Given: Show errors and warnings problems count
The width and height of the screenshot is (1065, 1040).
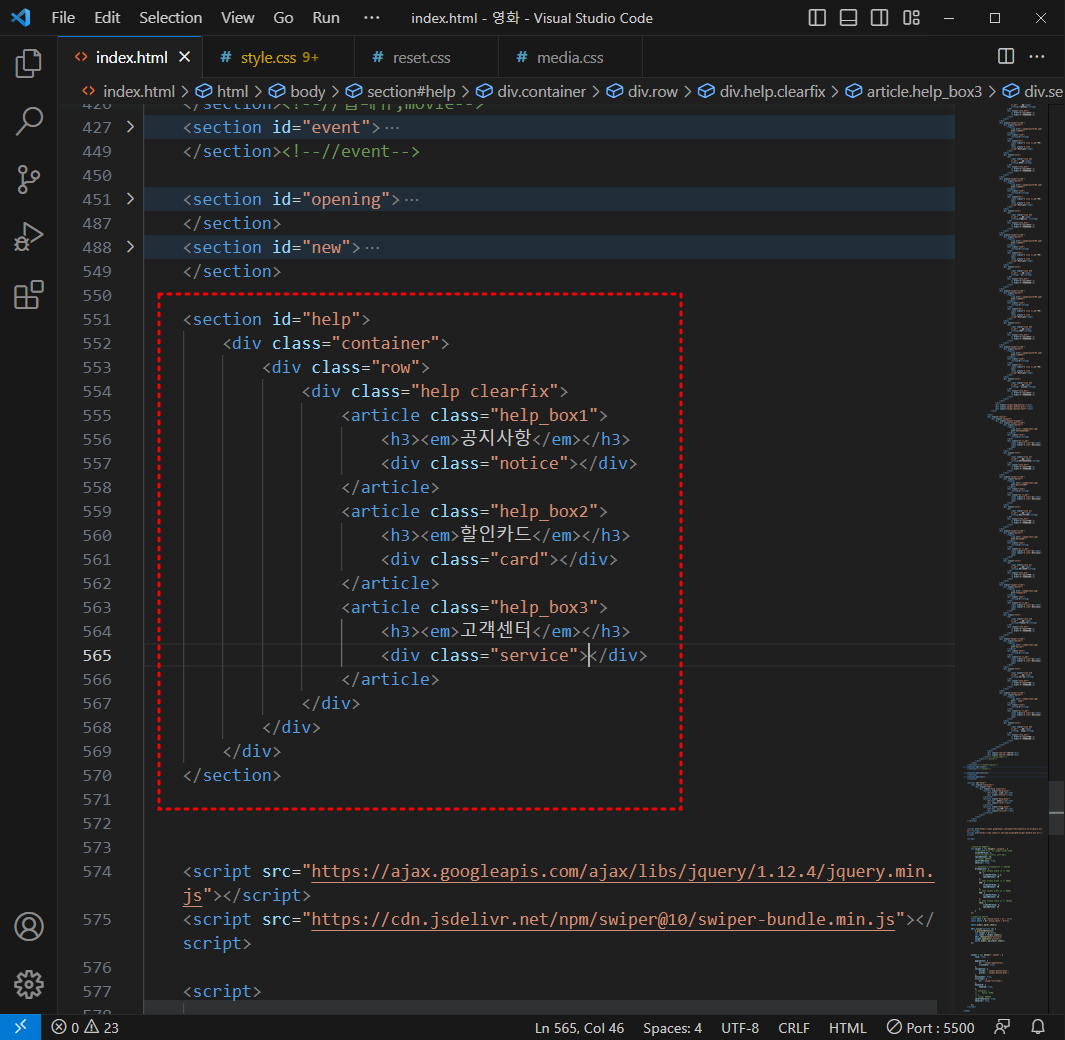Looking at the screenshot, I should click(x=86, y=1028).
